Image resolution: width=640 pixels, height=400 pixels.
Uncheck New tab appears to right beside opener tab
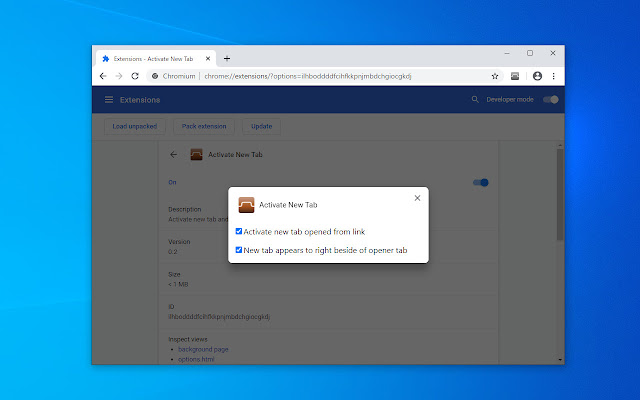pos(239,250)
